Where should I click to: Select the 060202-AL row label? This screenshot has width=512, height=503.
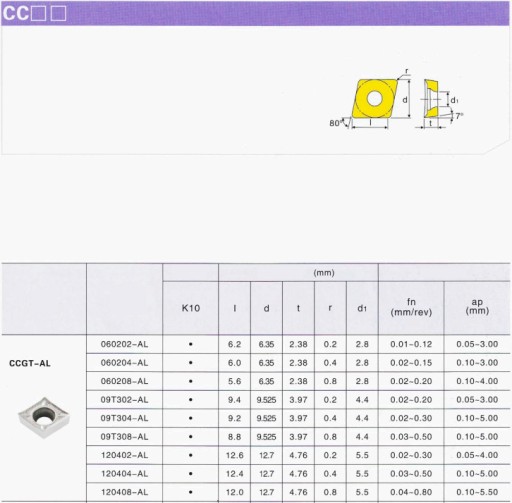124,344
